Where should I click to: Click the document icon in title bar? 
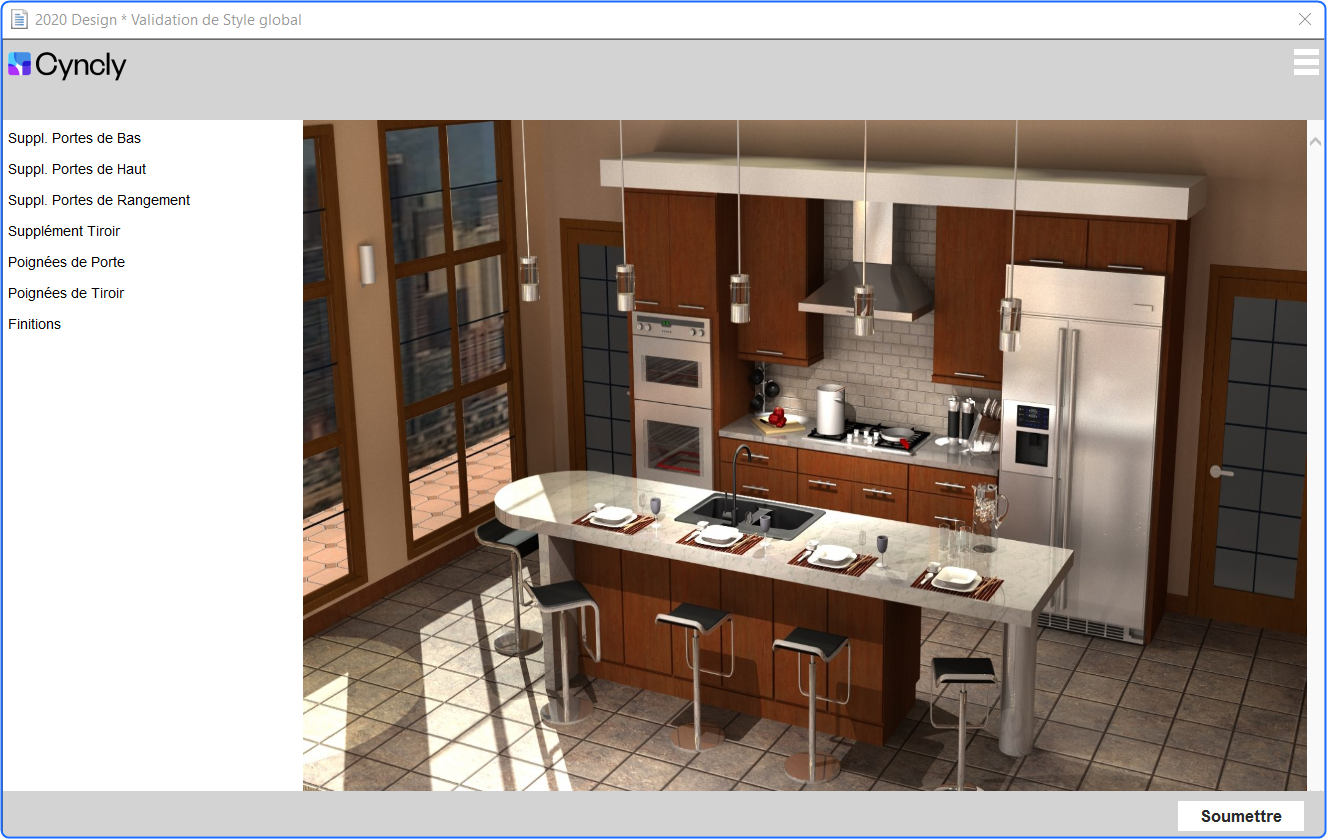click(19, 19)
